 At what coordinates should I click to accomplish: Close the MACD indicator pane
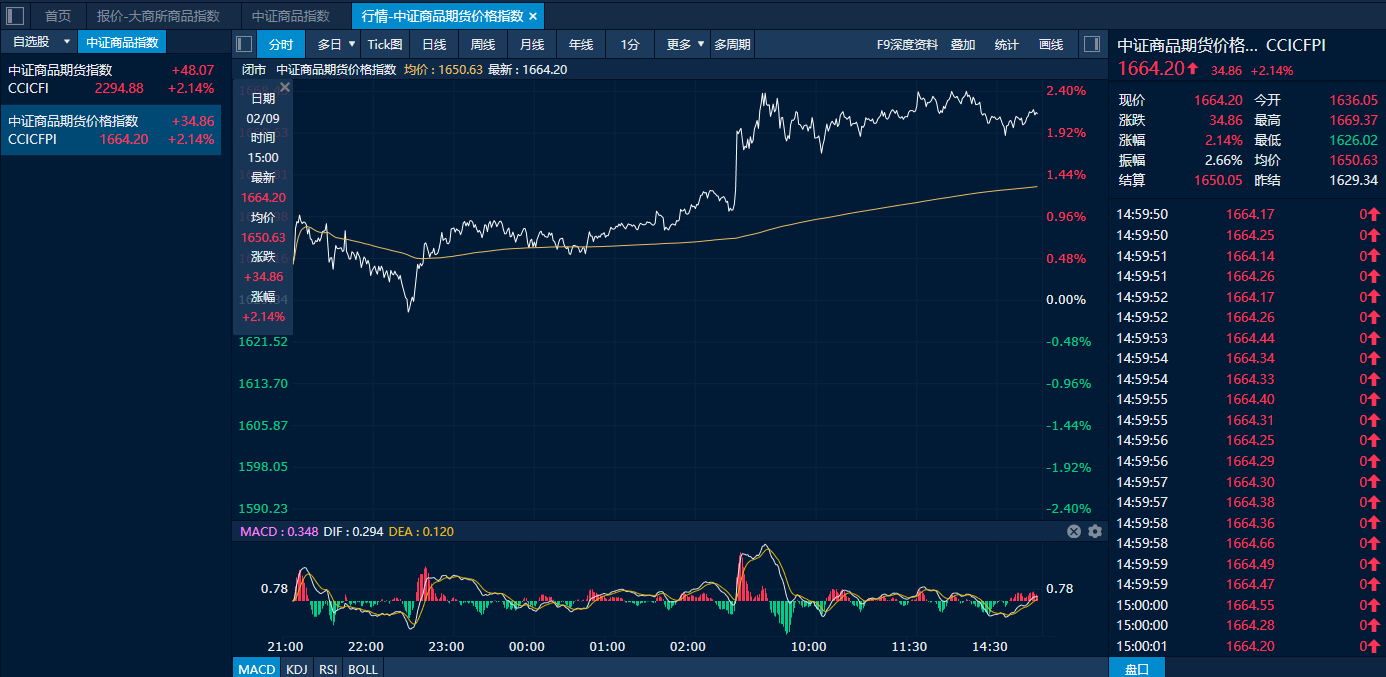pyautogui.click(x=1074, y=531)
